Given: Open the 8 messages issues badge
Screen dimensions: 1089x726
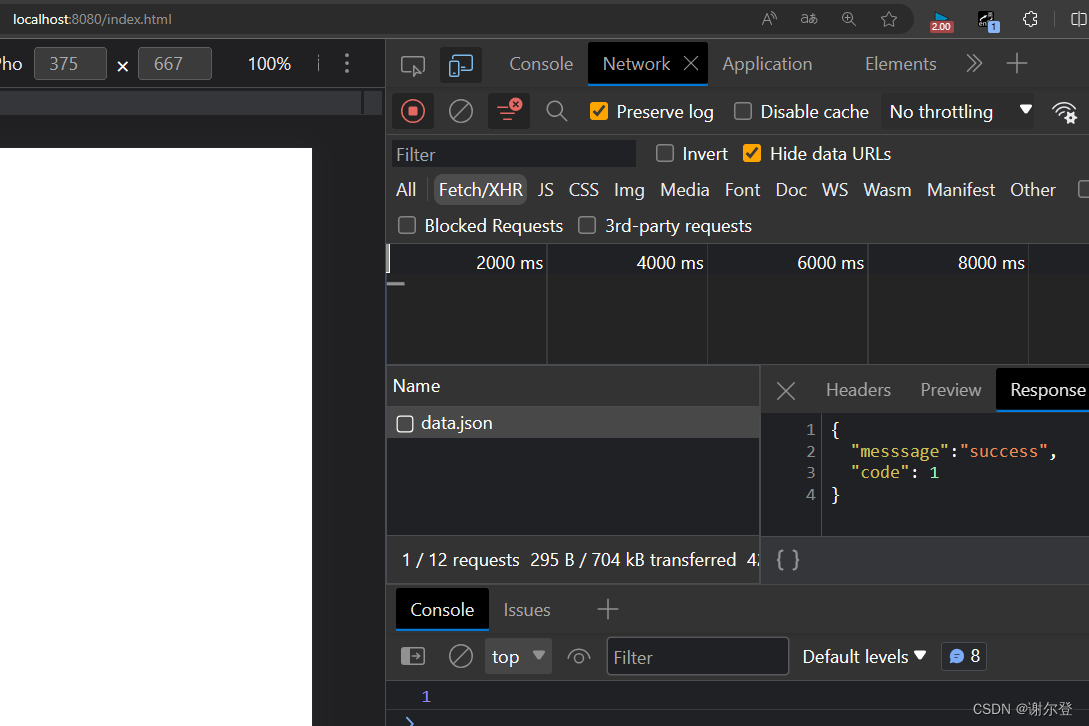Looking at the screenshot, I should 964,656.
